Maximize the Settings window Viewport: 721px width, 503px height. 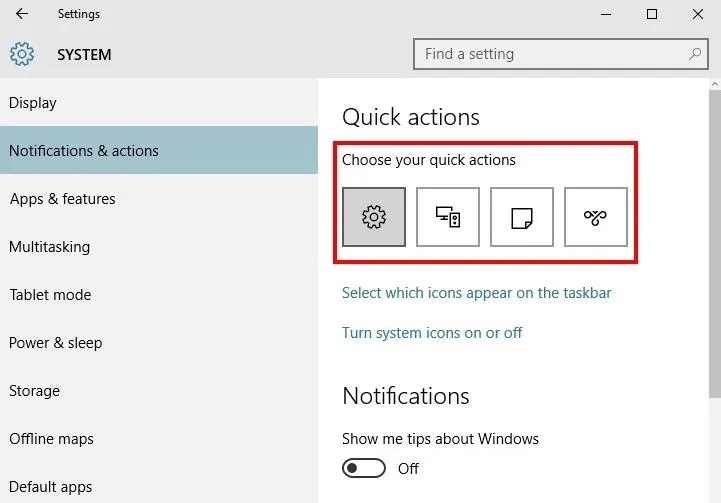pyautogui.click(x=652, y=14)
